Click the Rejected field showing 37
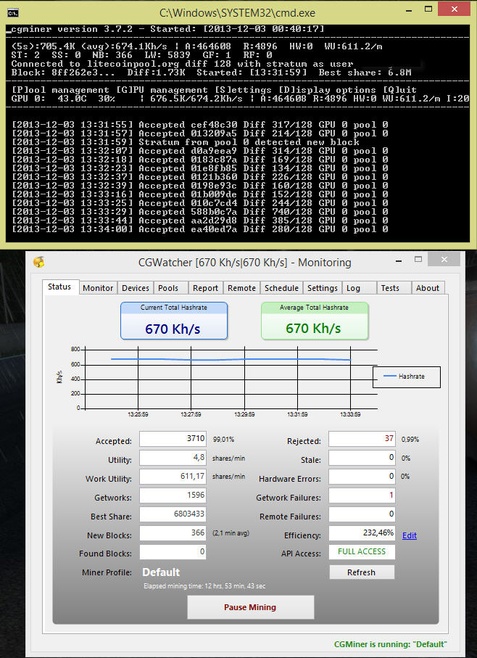This screenshot has width=477, height=658. [x=362, y=439]
